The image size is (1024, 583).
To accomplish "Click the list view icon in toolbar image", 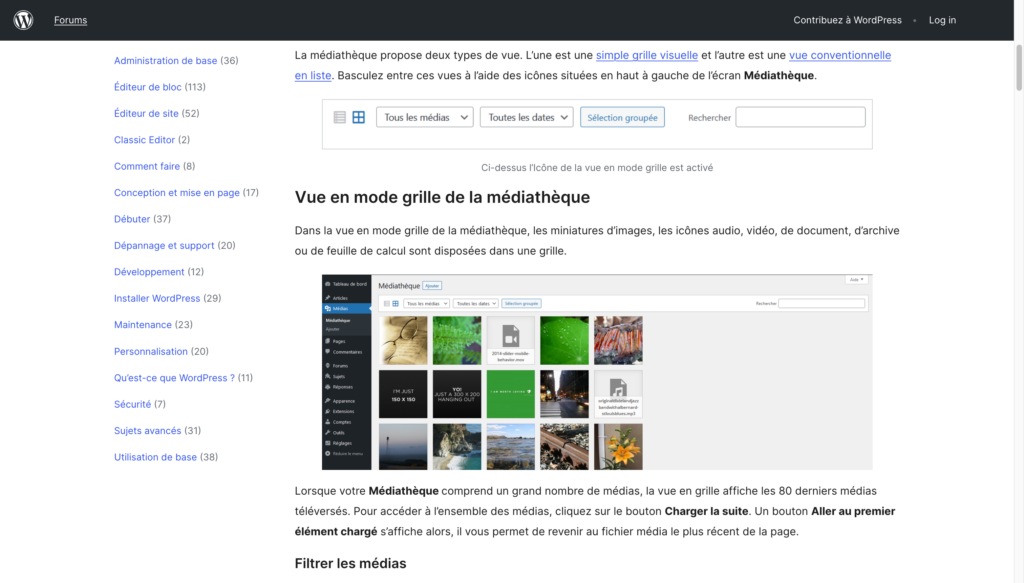I will point(340,118).
